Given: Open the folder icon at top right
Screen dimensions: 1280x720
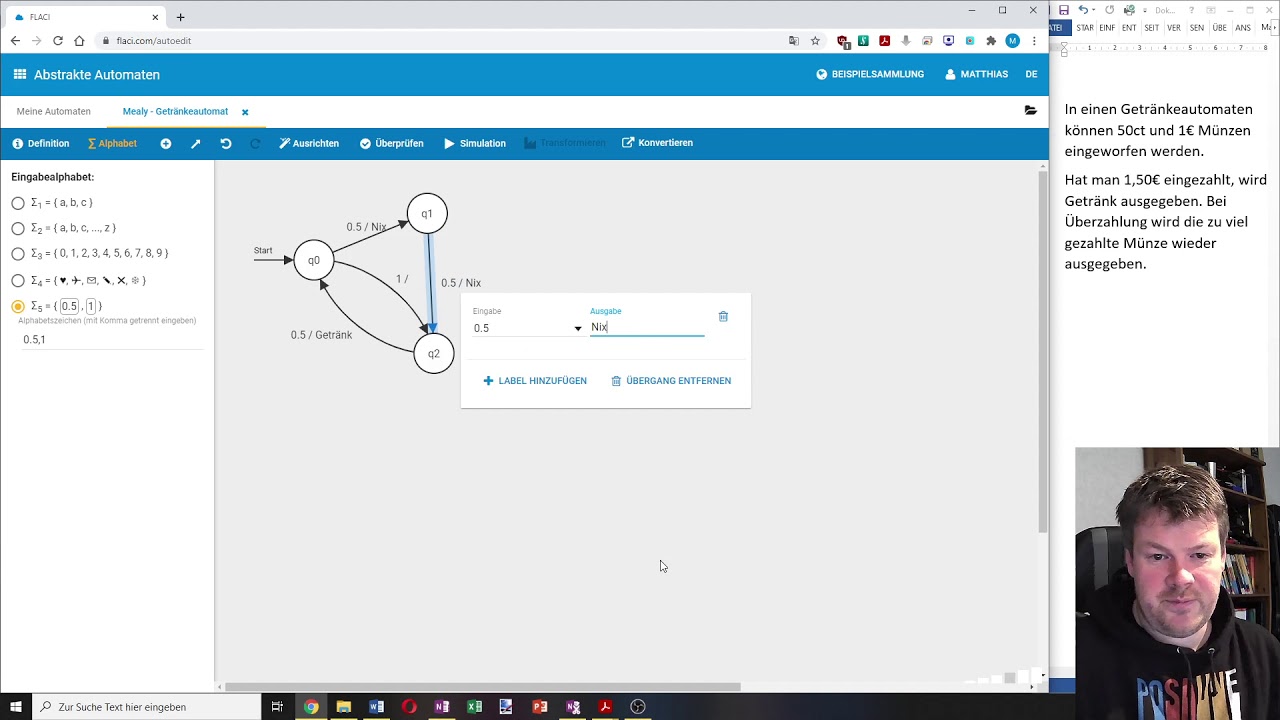Looking at the screenshot, I should (x=1030, y=111).
